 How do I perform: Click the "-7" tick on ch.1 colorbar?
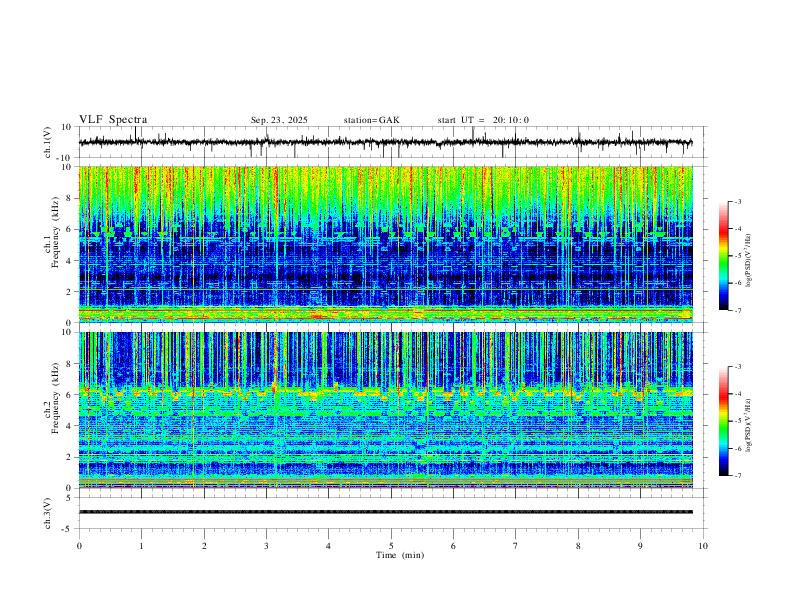[x=737, y=310]
